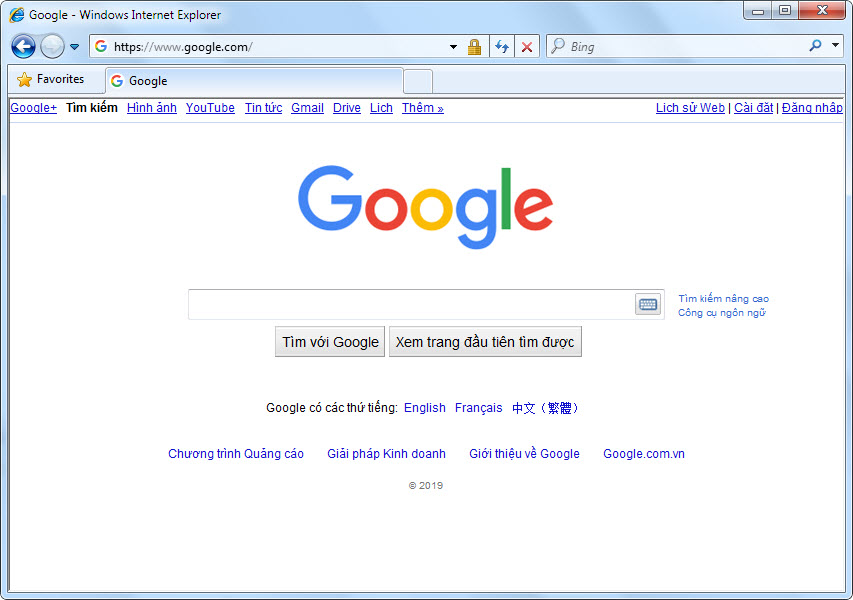Open Lịch sử Web link
This screenshot has width=853, height=600.
click(x=690, y=108)
